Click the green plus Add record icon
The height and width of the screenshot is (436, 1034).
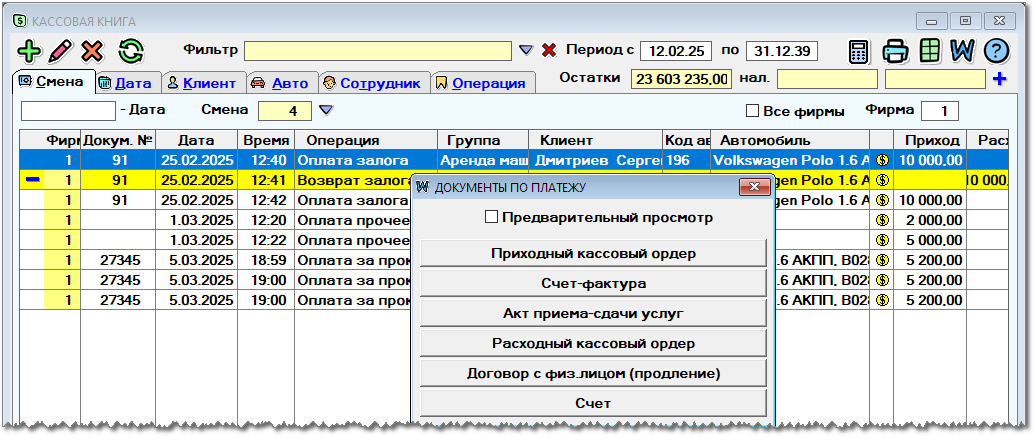pos(29,51)
